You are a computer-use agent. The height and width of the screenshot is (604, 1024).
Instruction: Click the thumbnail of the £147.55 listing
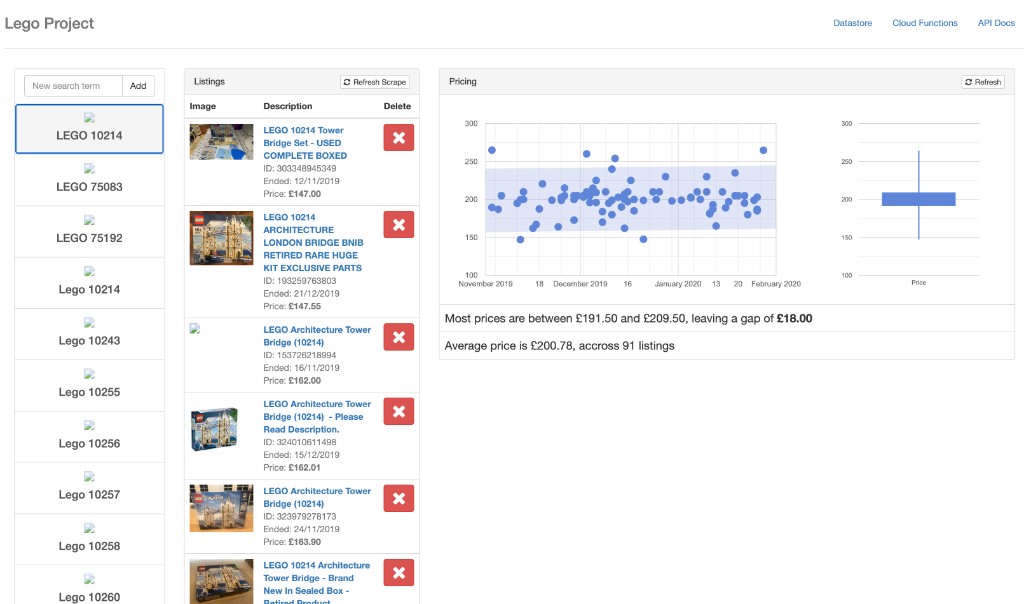point(221,238)
